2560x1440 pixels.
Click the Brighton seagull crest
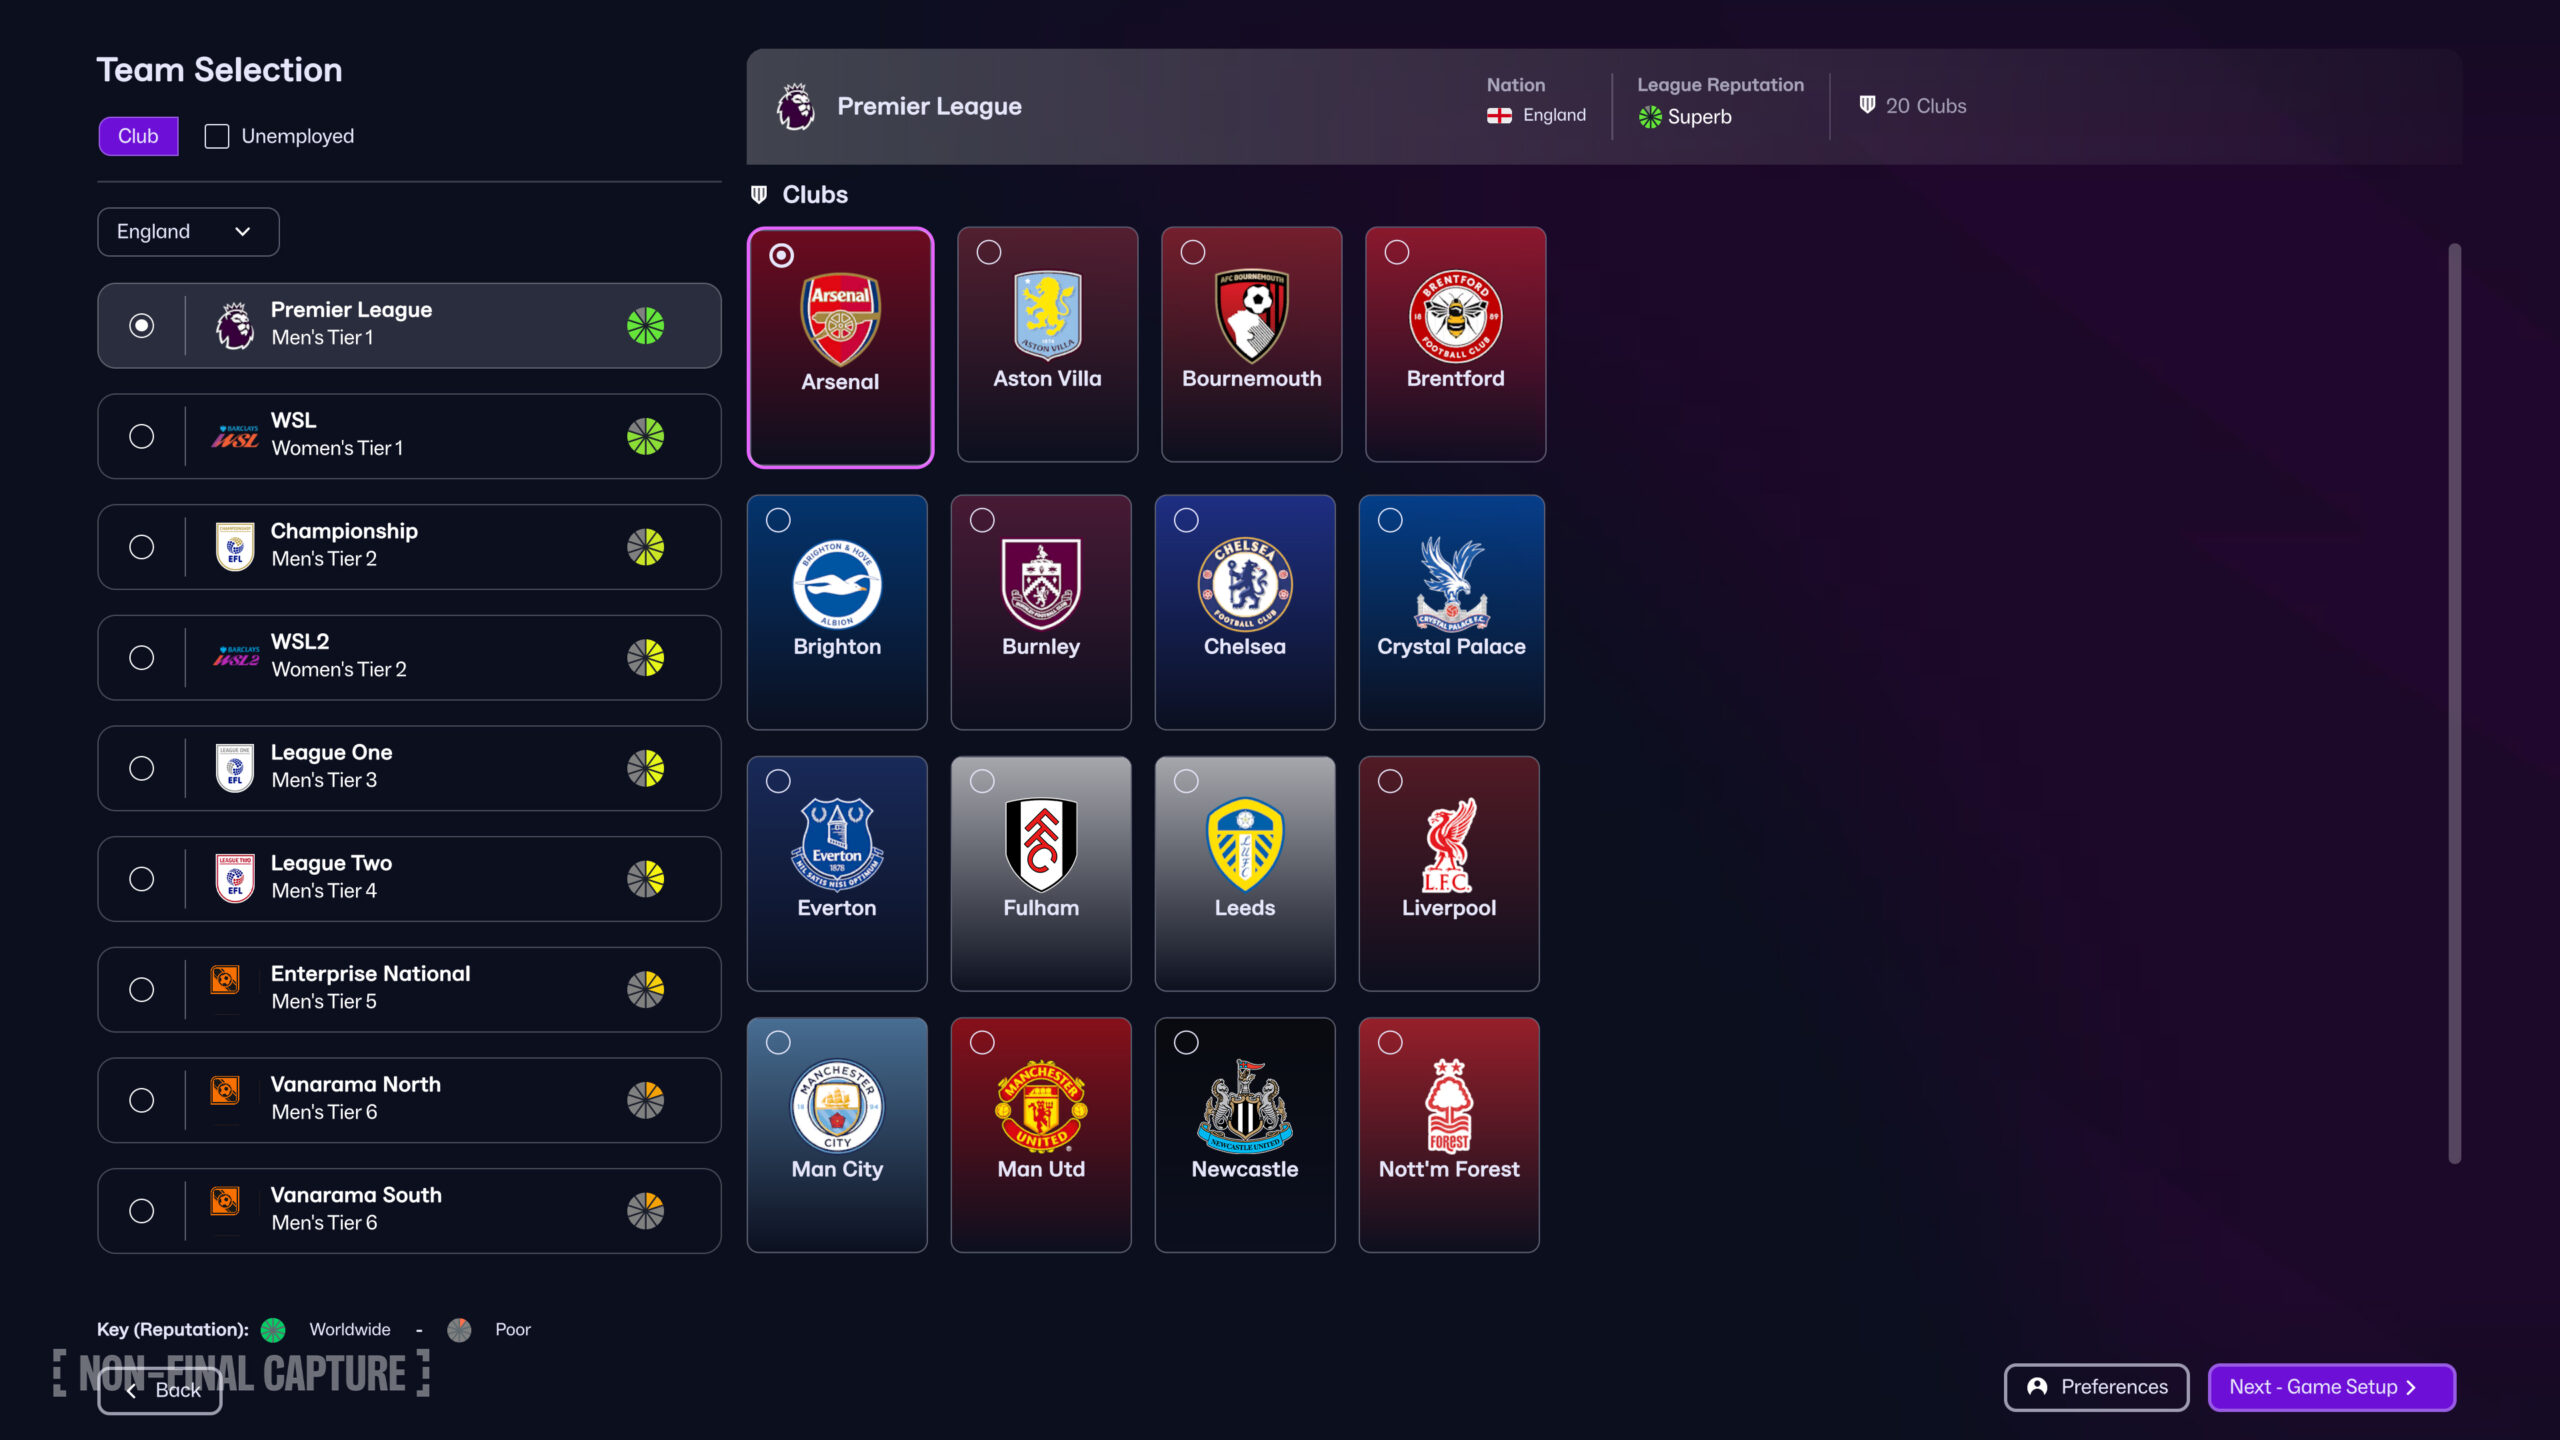pos(837,585)
